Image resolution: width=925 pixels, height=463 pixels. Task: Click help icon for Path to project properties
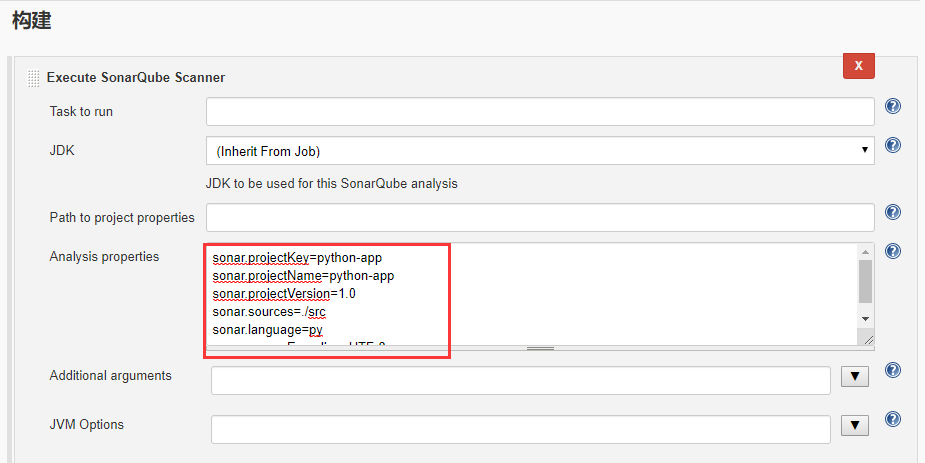pyautogui.click(x=893, y=212)
